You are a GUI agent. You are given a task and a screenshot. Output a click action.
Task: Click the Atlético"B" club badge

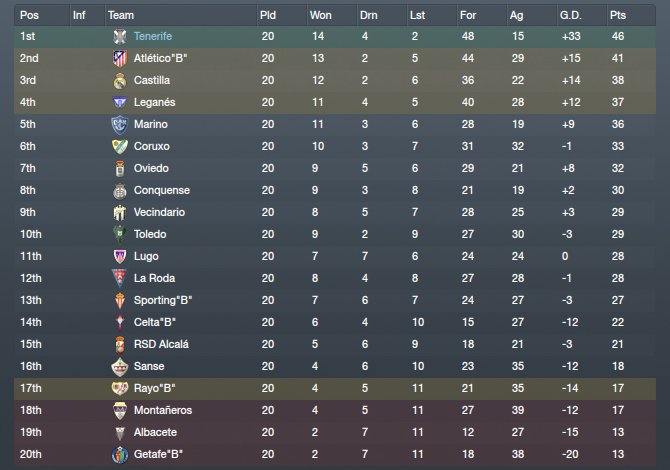coord(120,59)
